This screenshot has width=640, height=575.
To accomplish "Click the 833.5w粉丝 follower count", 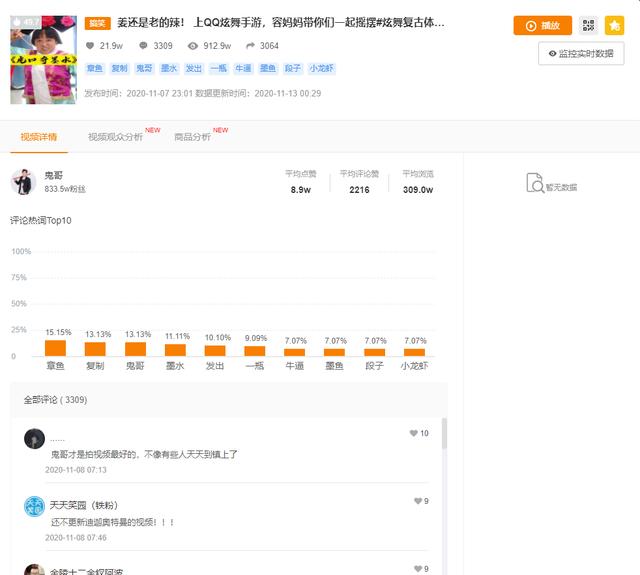I will coord(65,189).
